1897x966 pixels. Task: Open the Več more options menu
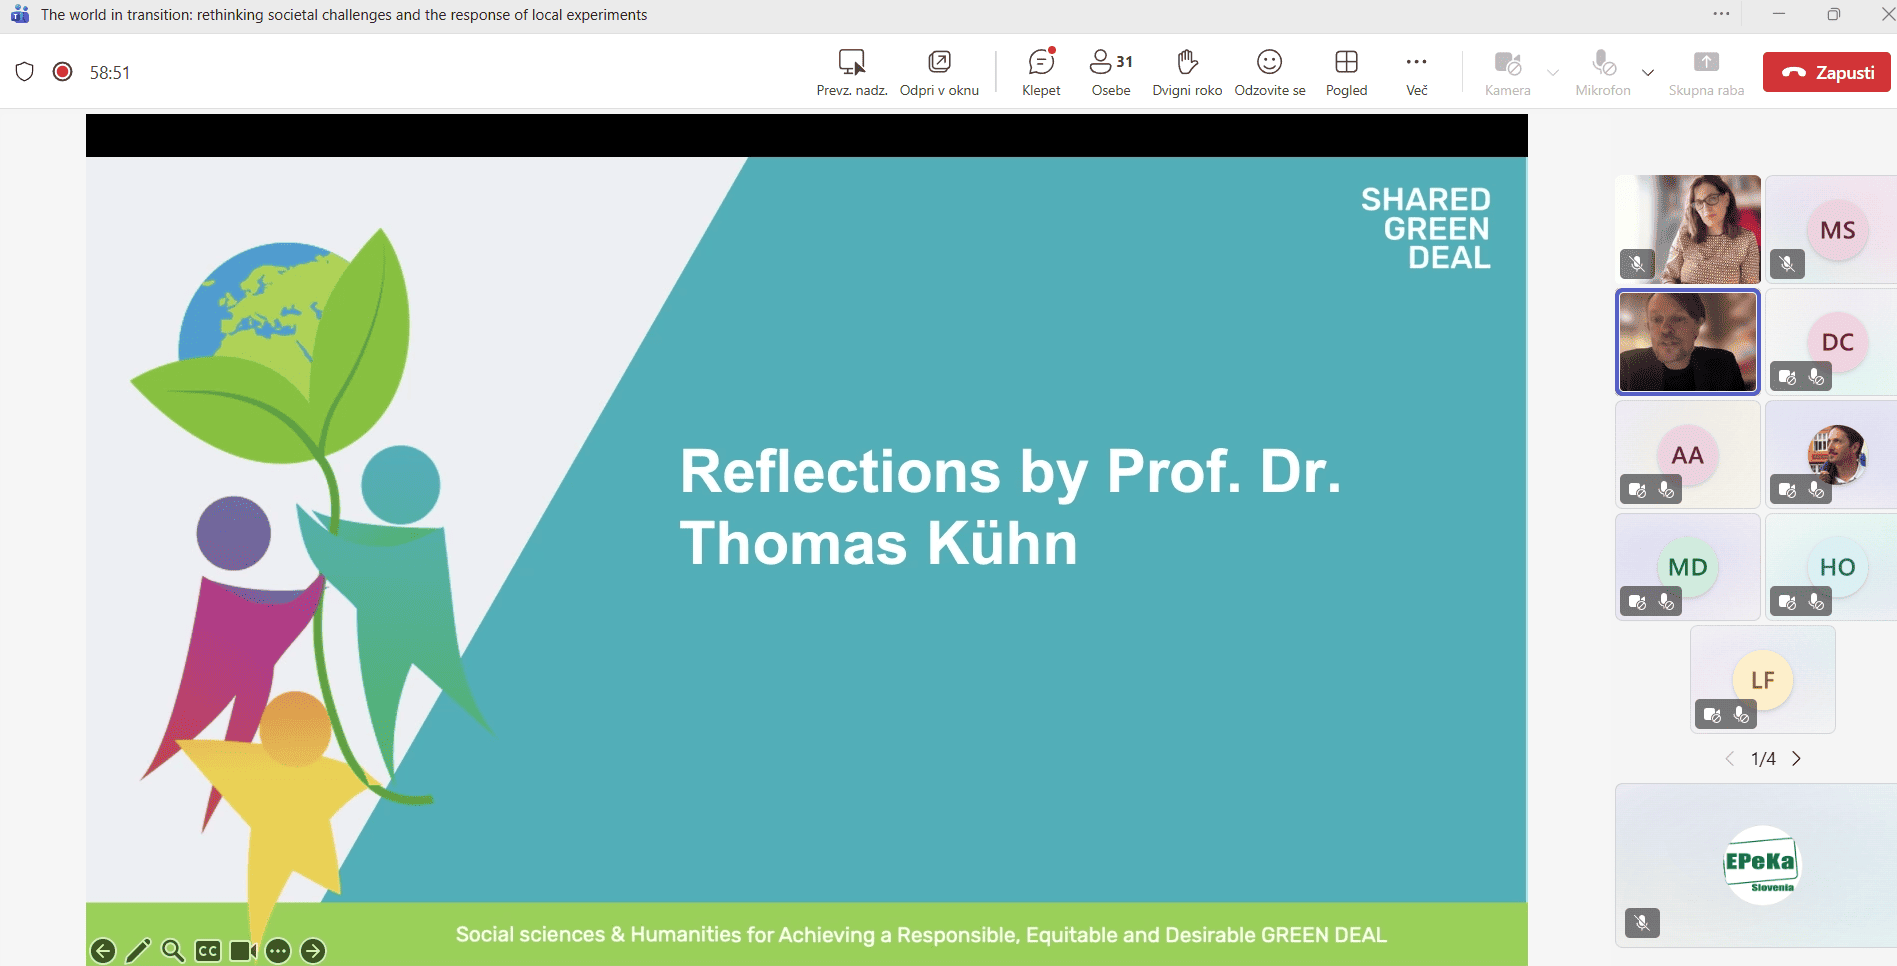pos(1416,72)
